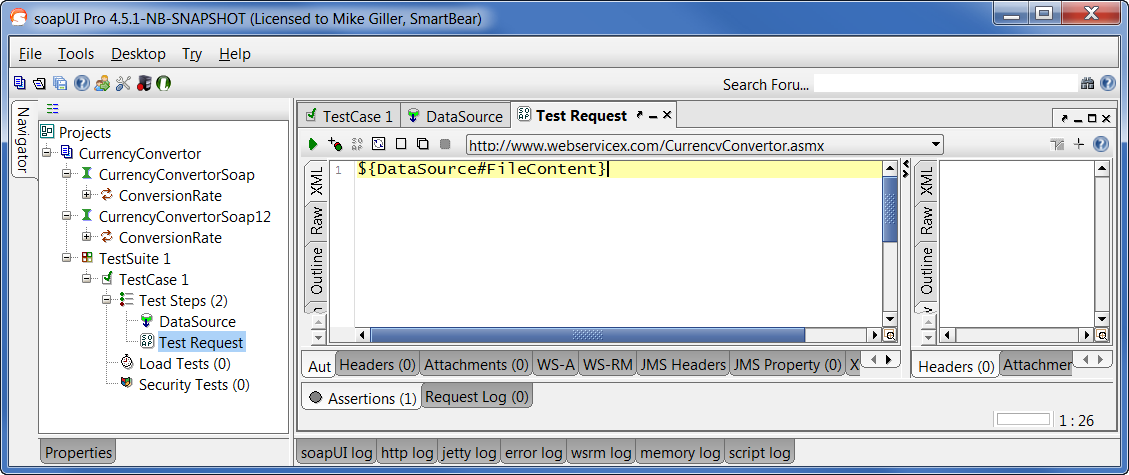Collapse the Test Steps (2) node
The height and width of the screenshot is (475, 1129).
click(x=107, y=299)
